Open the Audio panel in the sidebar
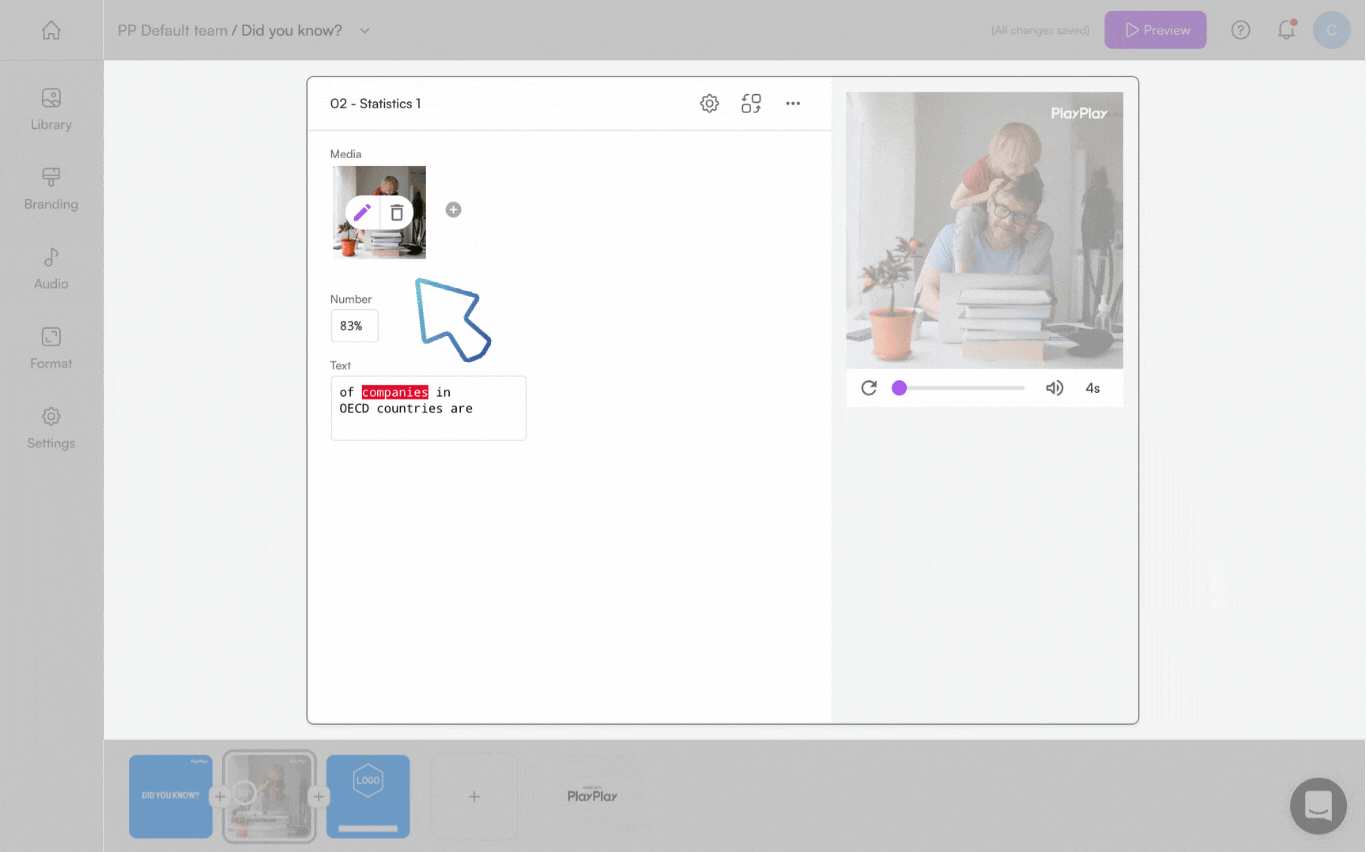Screen dimensions: 1366x852 [x=50, y=268]
